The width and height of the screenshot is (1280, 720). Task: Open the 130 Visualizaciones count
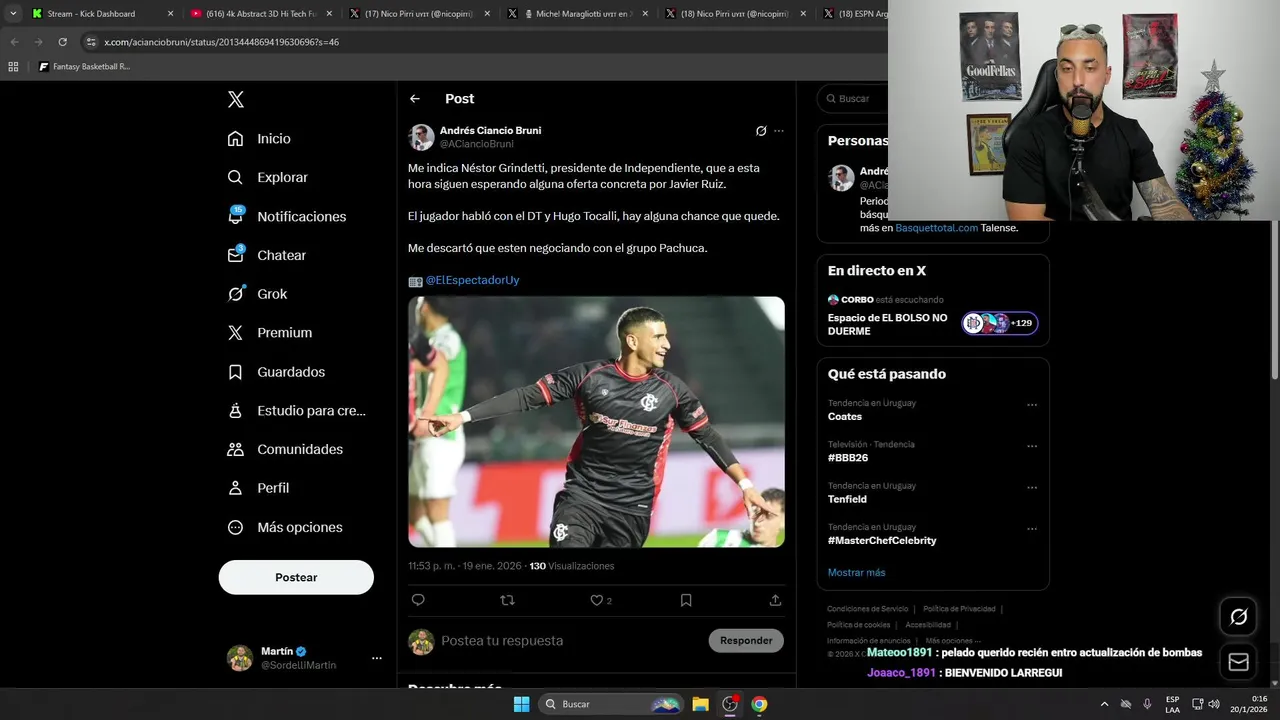572,566
